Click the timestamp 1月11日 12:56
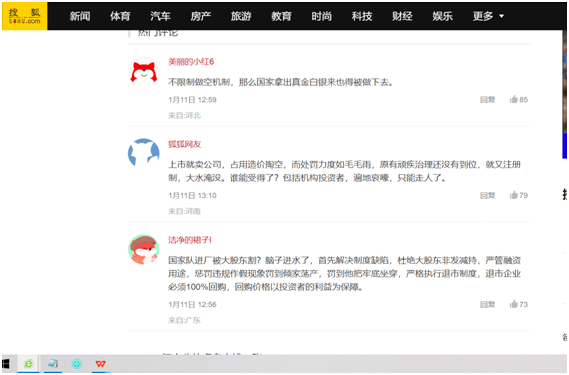This screenshot has width=569, height=375. pyautogui.click(x=192, y=304)
